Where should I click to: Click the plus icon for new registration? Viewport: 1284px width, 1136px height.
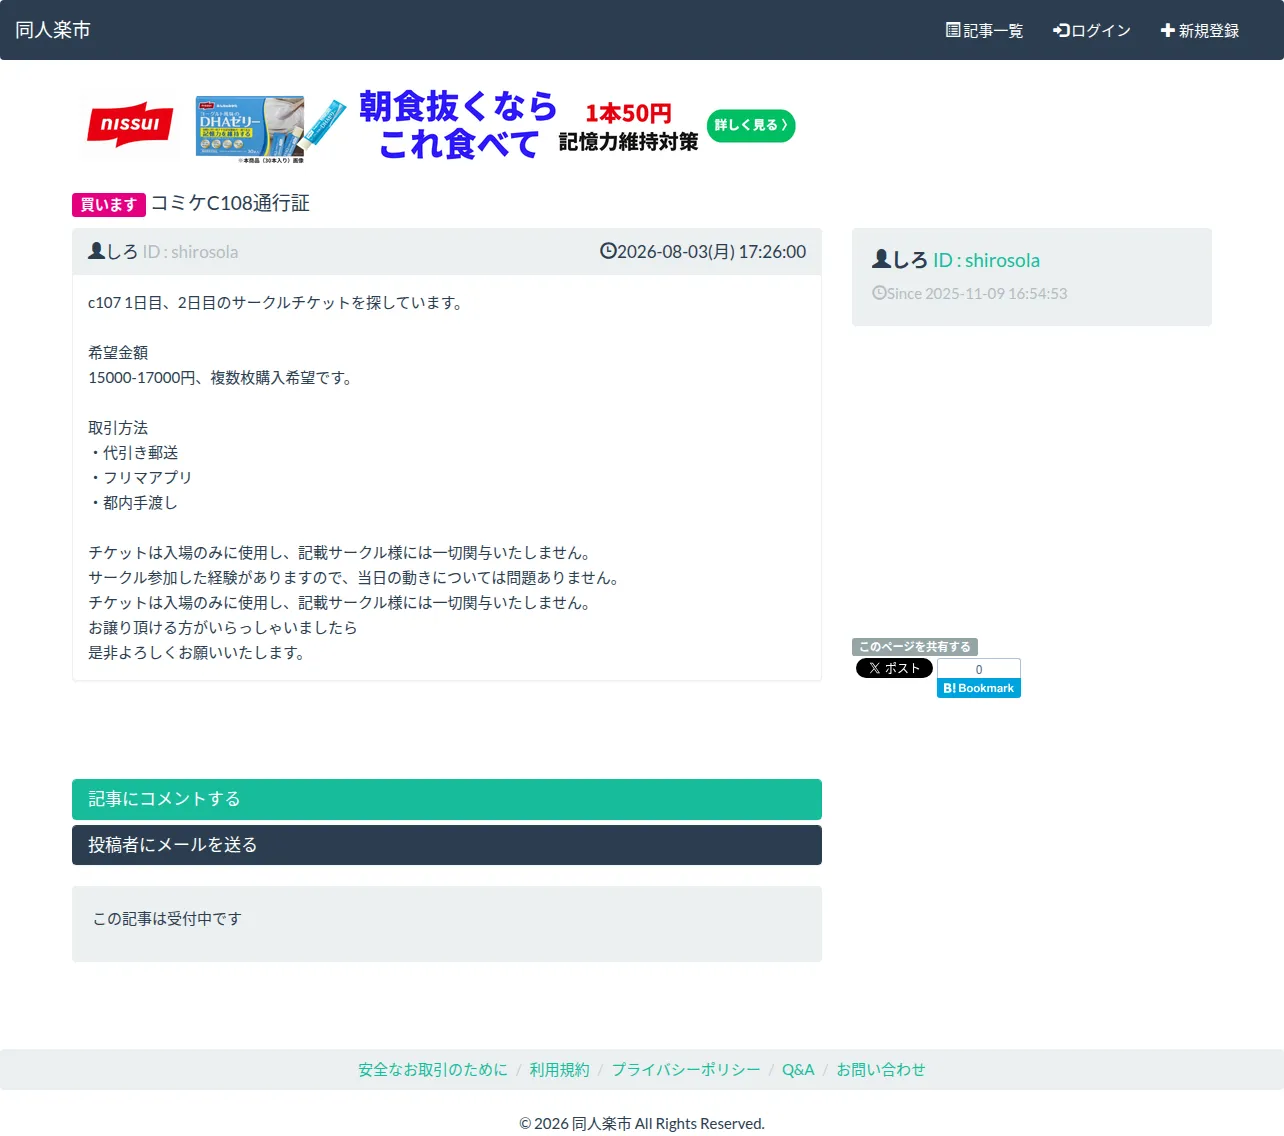1167,30
